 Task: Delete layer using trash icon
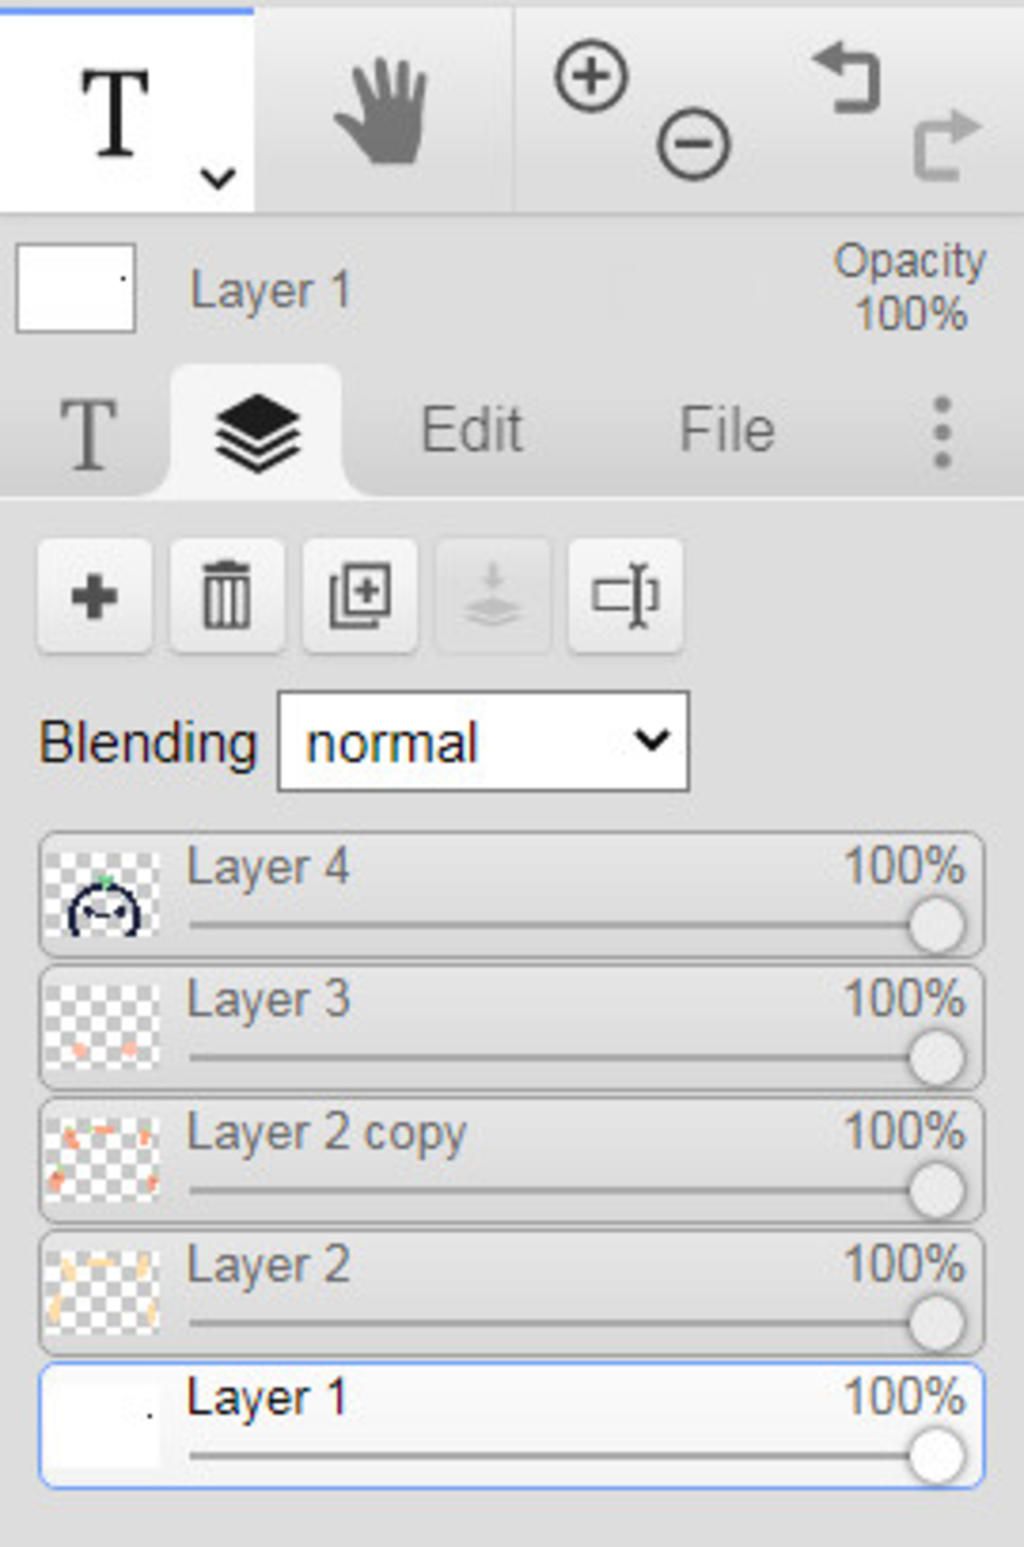[x=227, y=596]
